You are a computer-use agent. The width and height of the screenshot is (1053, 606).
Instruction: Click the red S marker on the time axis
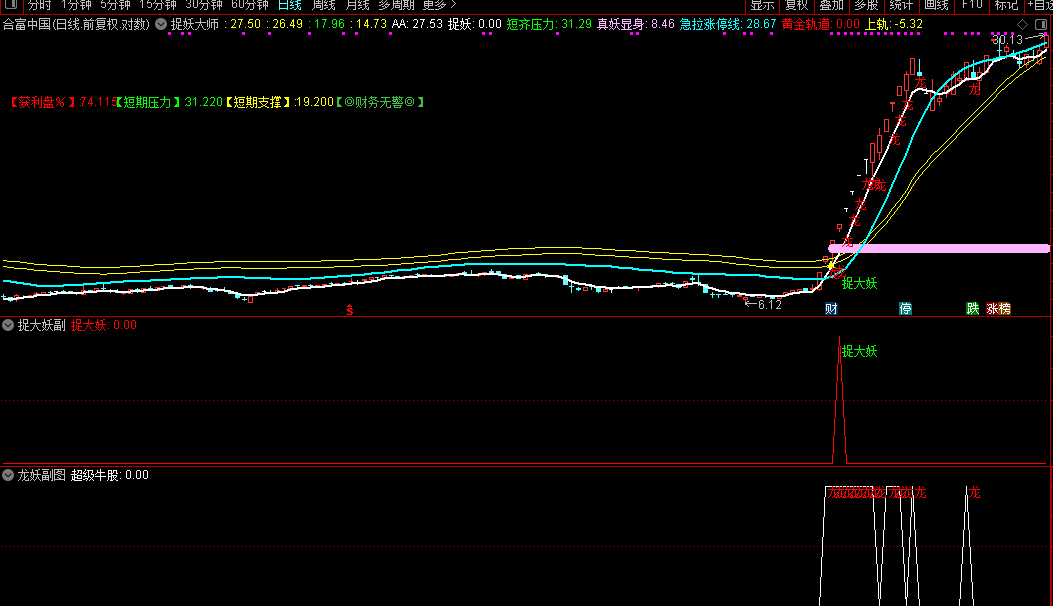pos(350,310)
